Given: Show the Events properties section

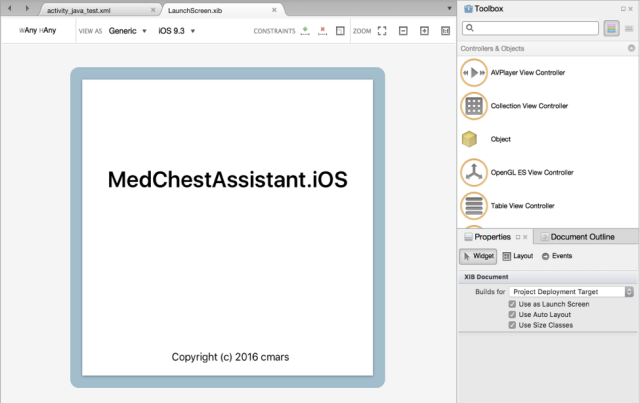Looking at the screenshot, I should [557, 256].
